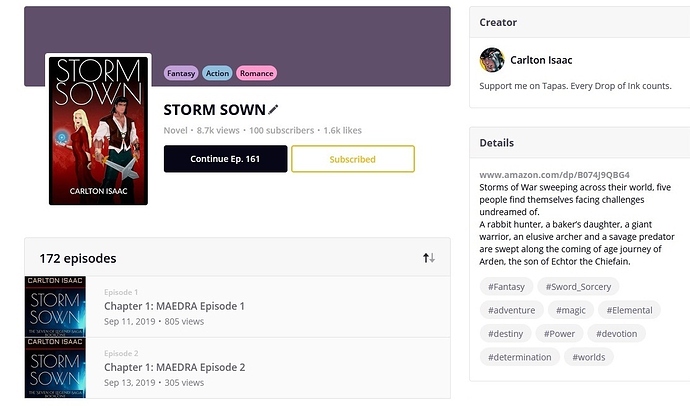Open Episode 1 thumbnail
This screenshot has height=408, width=690.
pyautogui.click(x=55, y=306)
